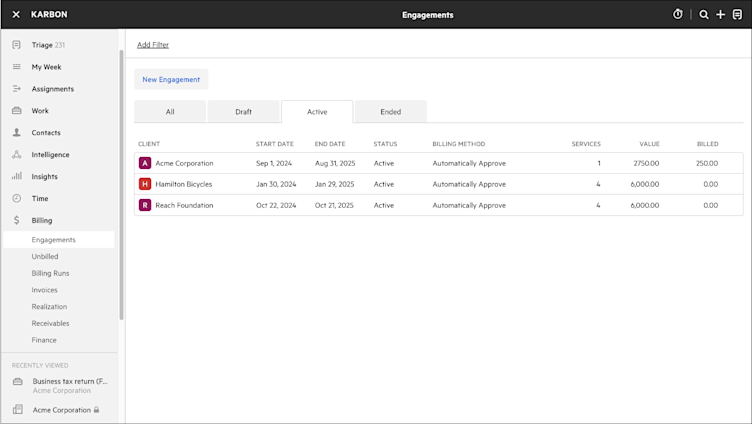The height and width of the screenshot is (424, 752).
Task: Click the Acme Corporation 'A' avatar
Action: coord(145,163)
